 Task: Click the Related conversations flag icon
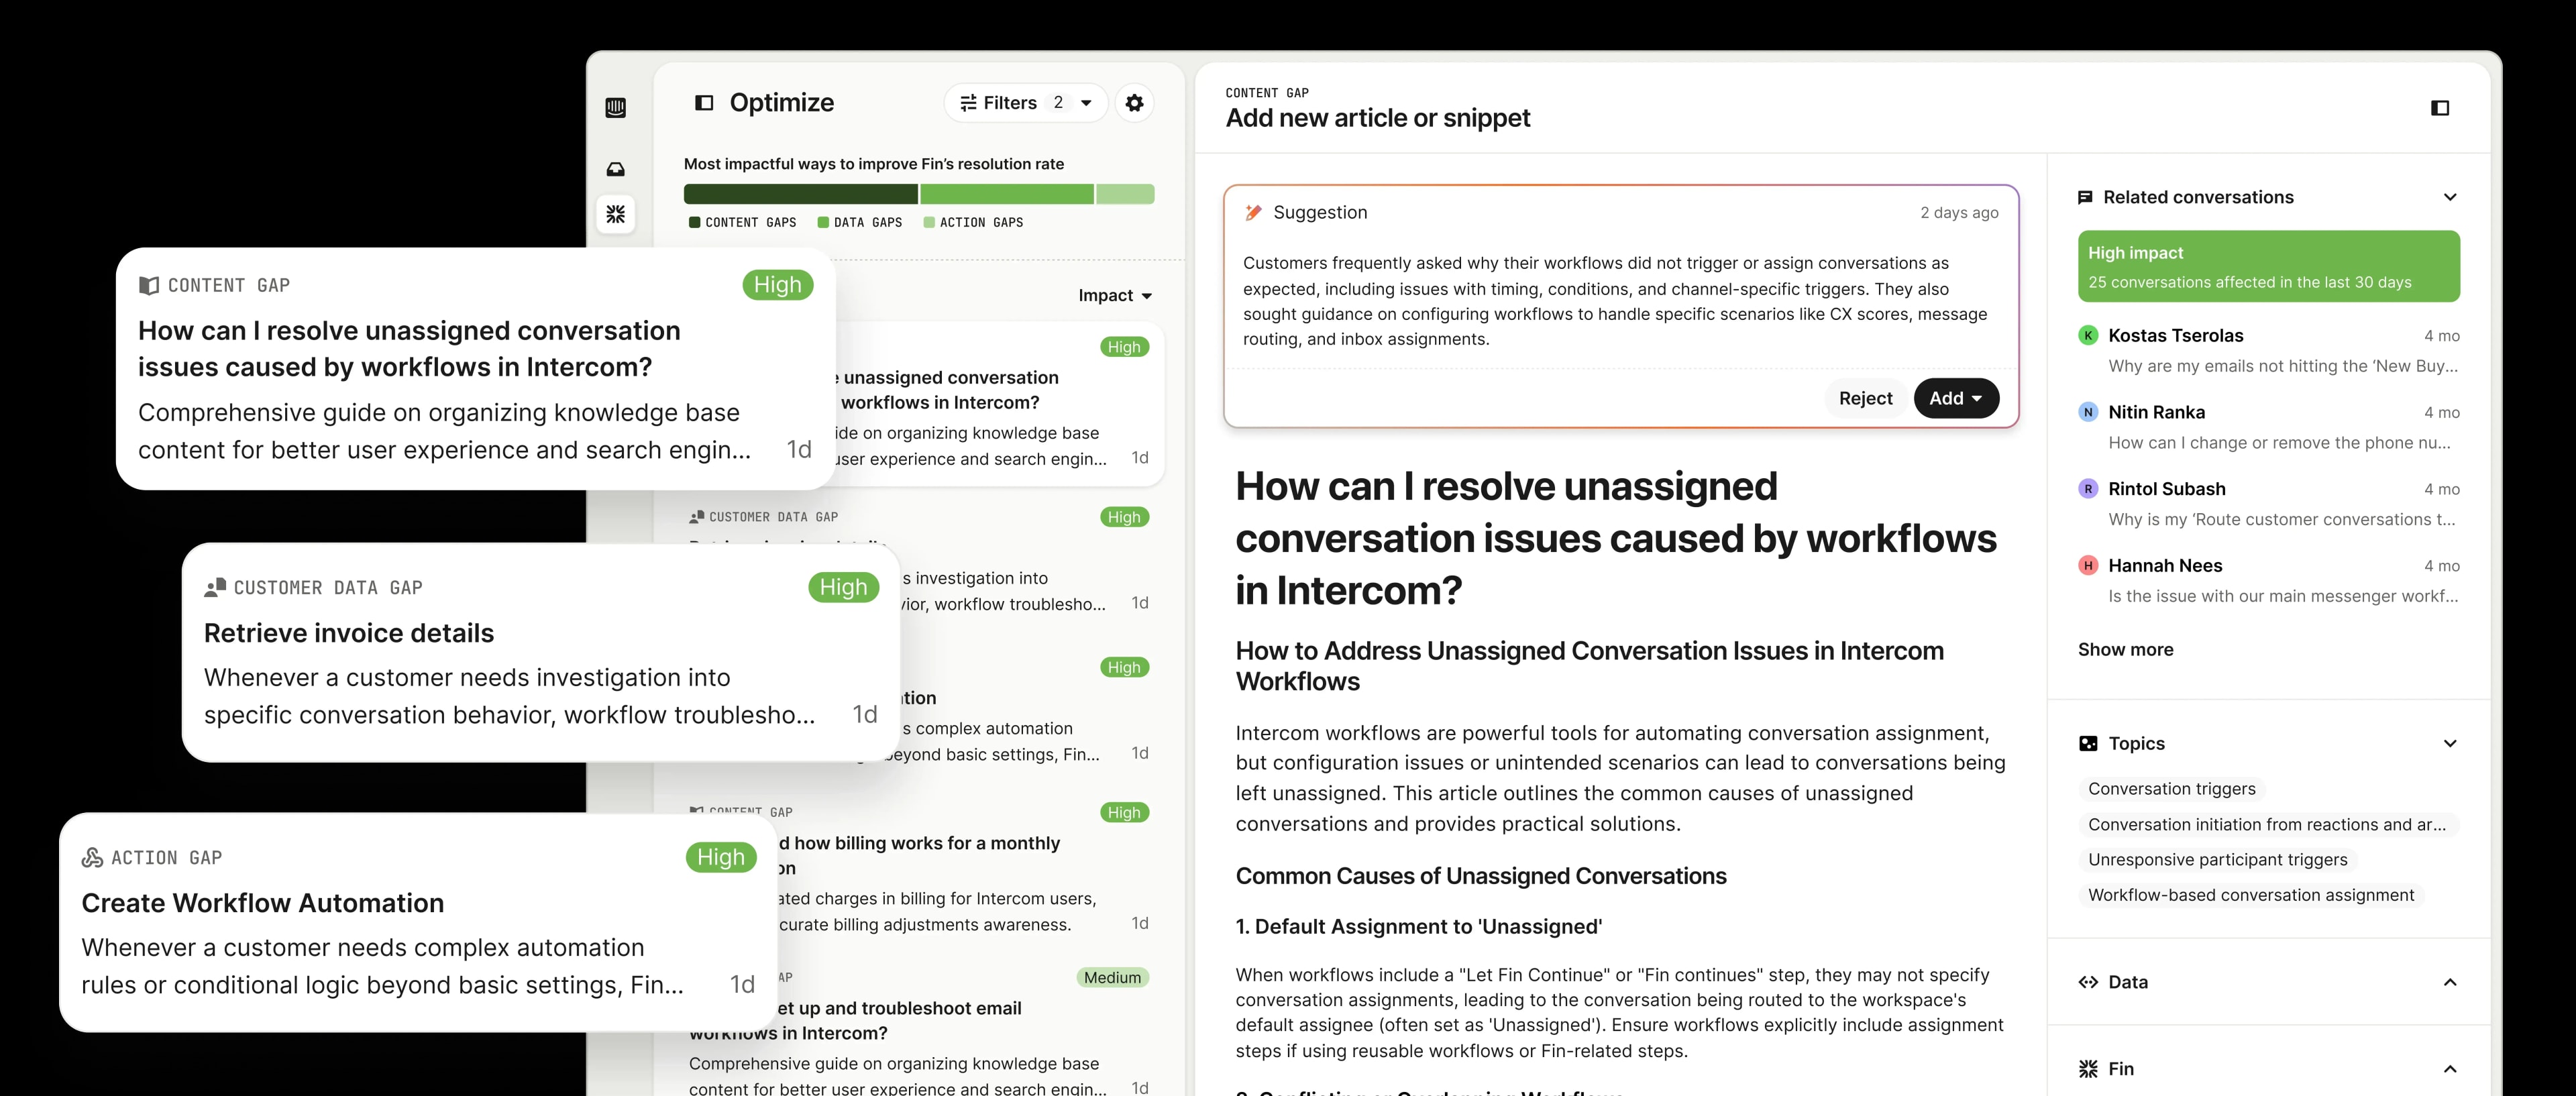point(2087,197)
